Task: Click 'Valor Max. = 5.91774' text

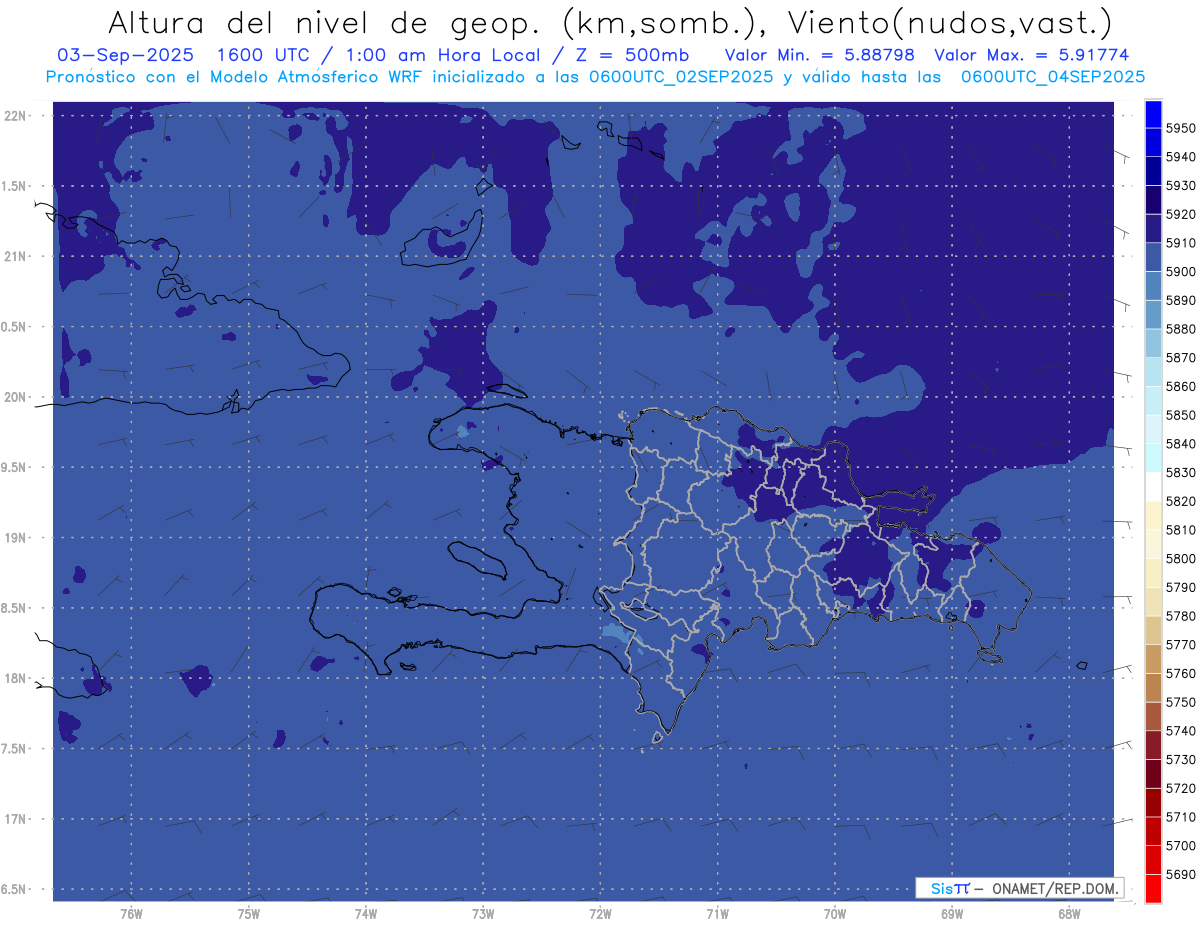Action: (1031, 56)
